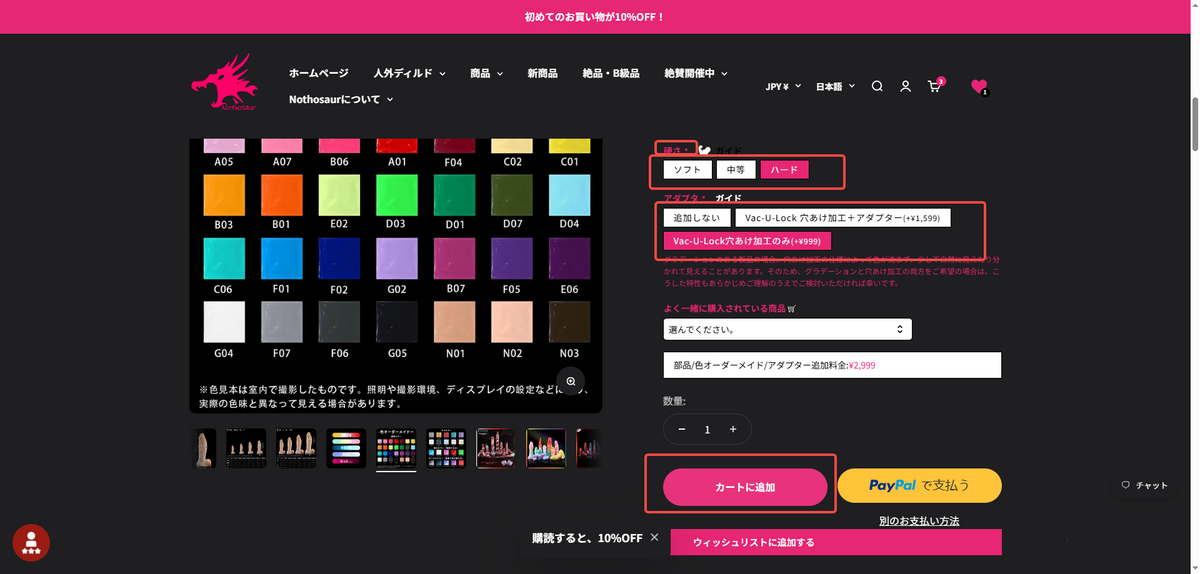1200x574 pixels.
Task: Pay with the PayPal button
Action: coord(919,485)
